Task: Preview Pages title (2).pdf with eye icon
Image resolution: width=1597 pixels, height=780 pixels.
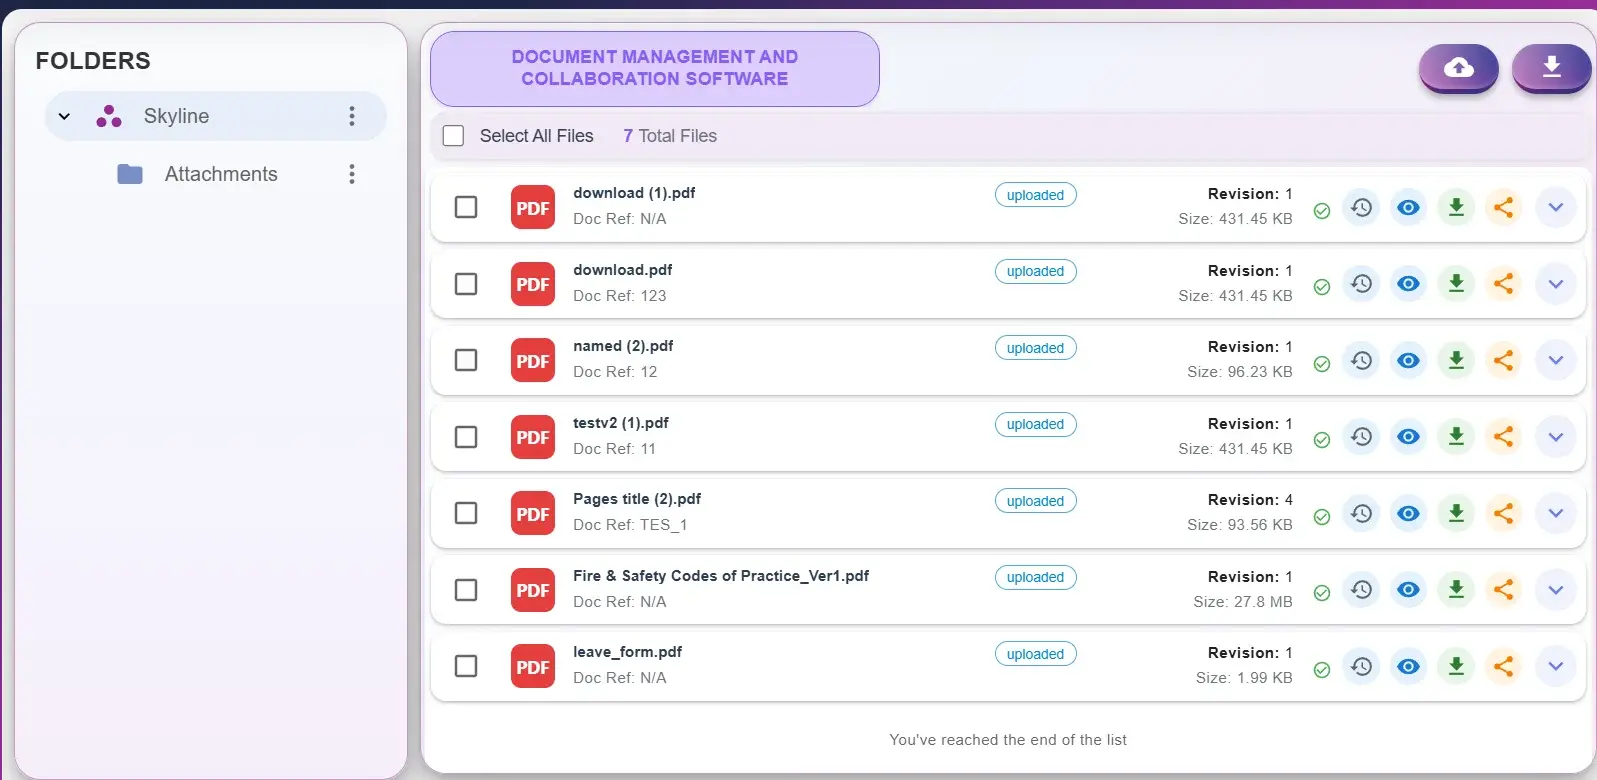Action: click(1408, 513)
